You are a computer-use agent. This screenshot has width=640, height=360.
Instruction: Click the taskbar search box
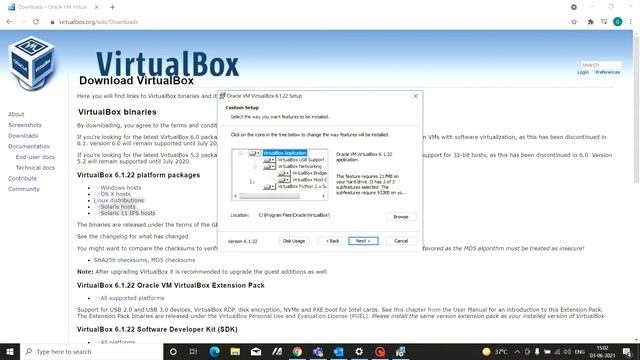92,351
